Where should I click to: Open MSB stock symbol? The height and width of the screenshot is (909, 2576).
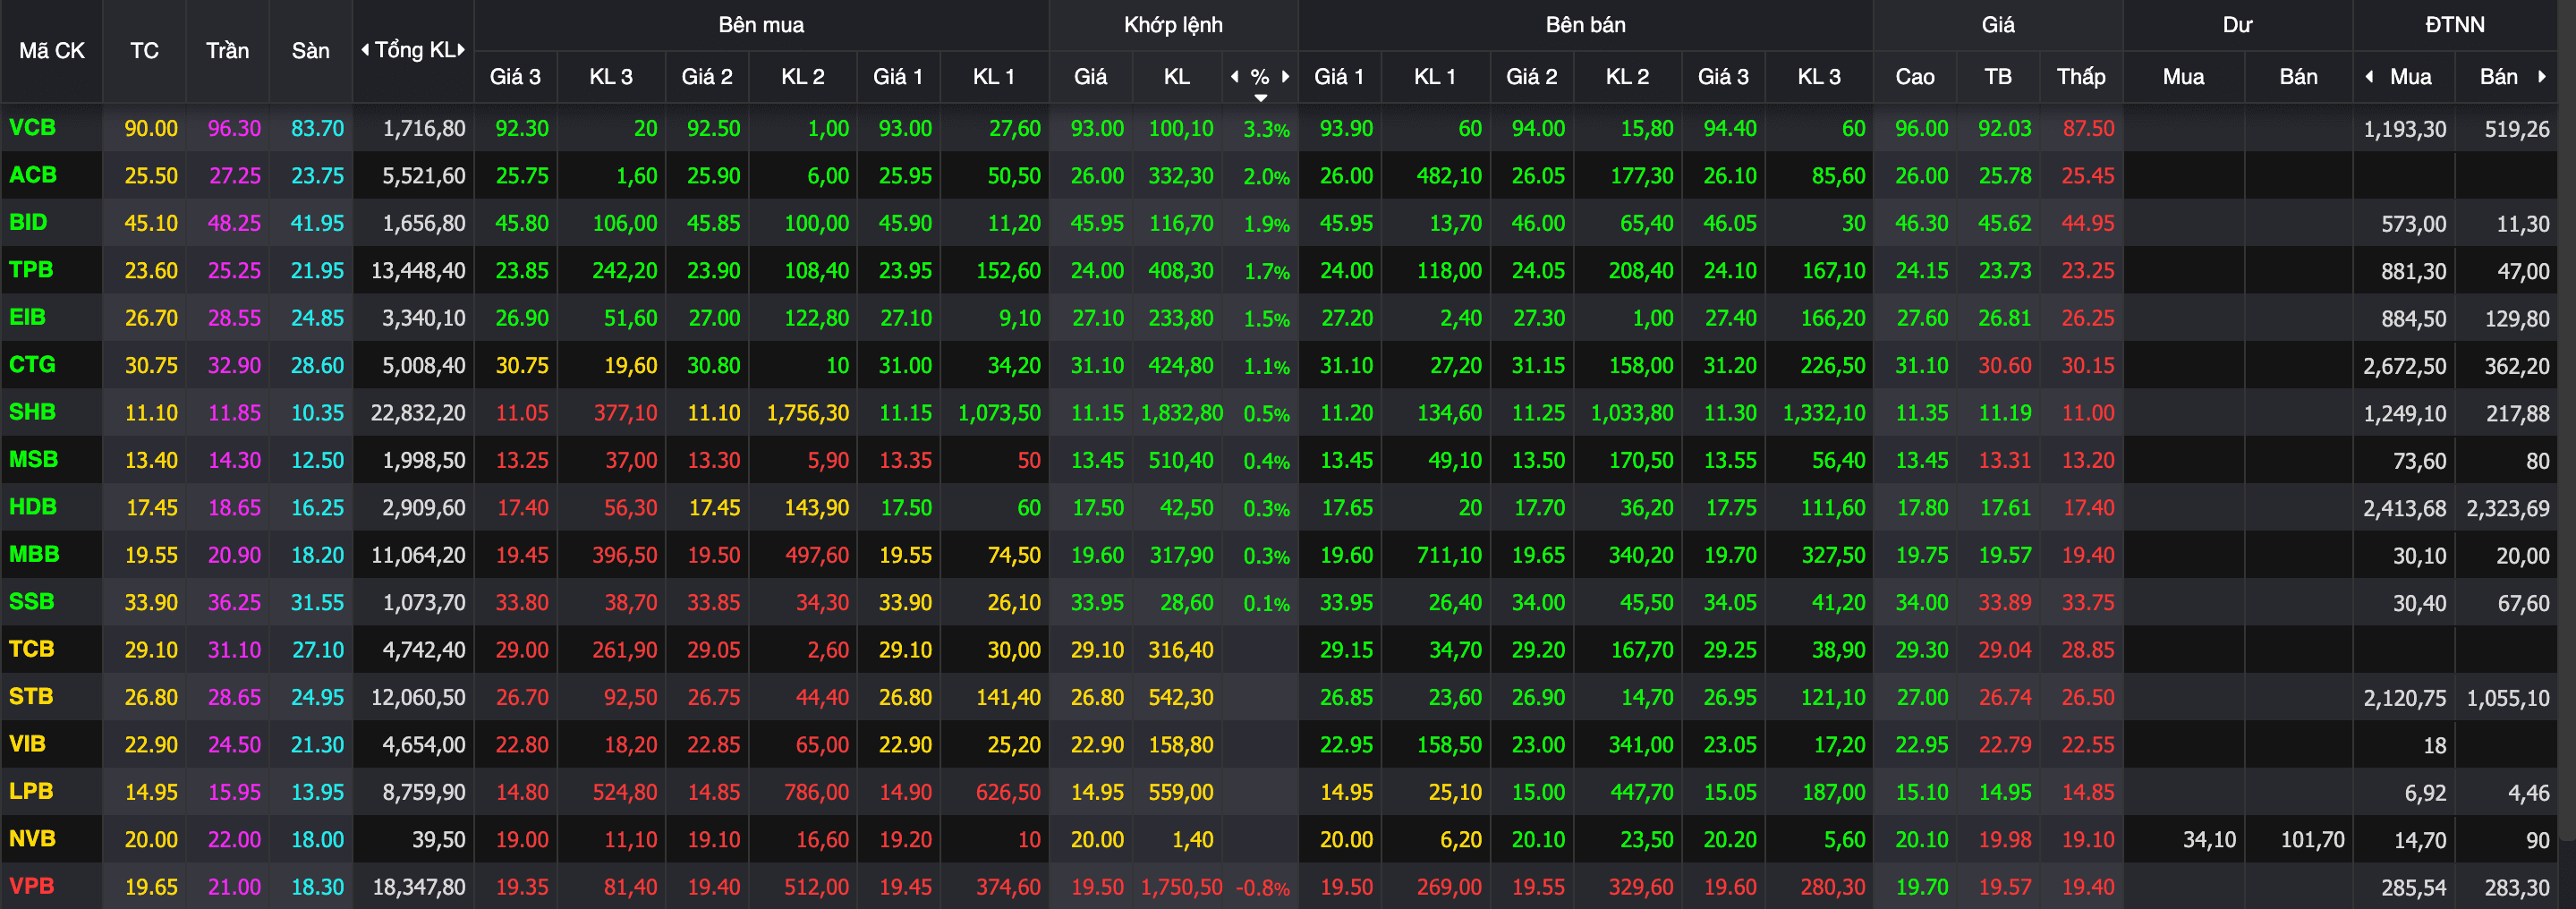[33, 460]
